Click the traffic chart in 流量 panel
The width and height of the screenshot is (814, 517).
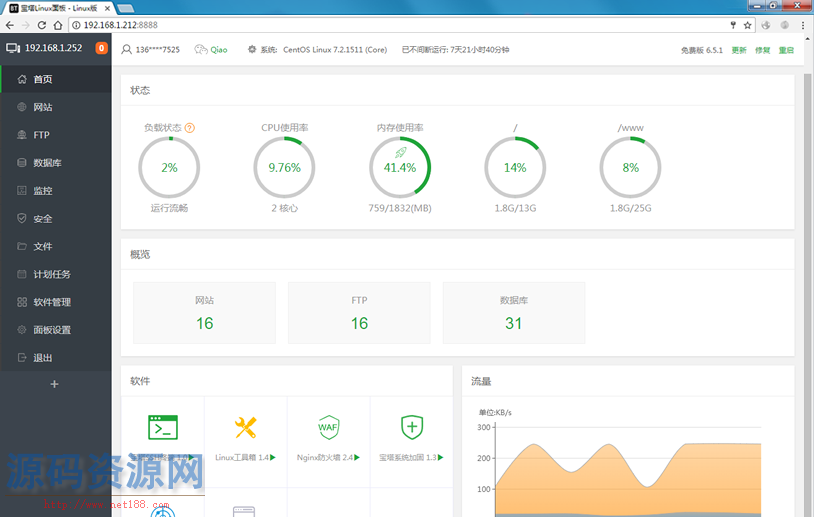tap(628, 470)
